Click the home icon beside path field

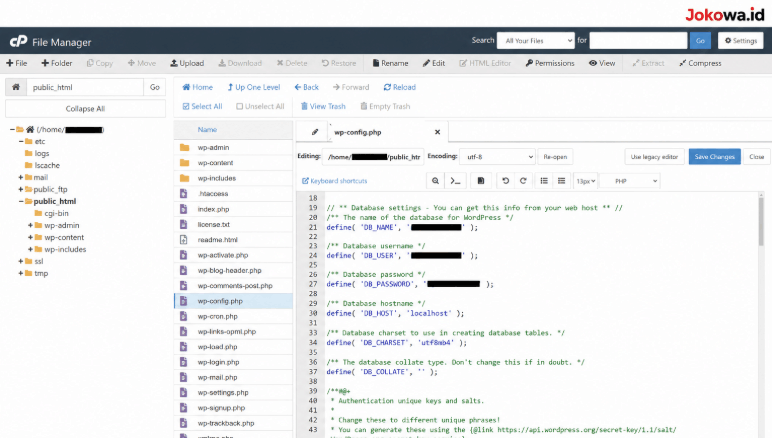[16, 87]
